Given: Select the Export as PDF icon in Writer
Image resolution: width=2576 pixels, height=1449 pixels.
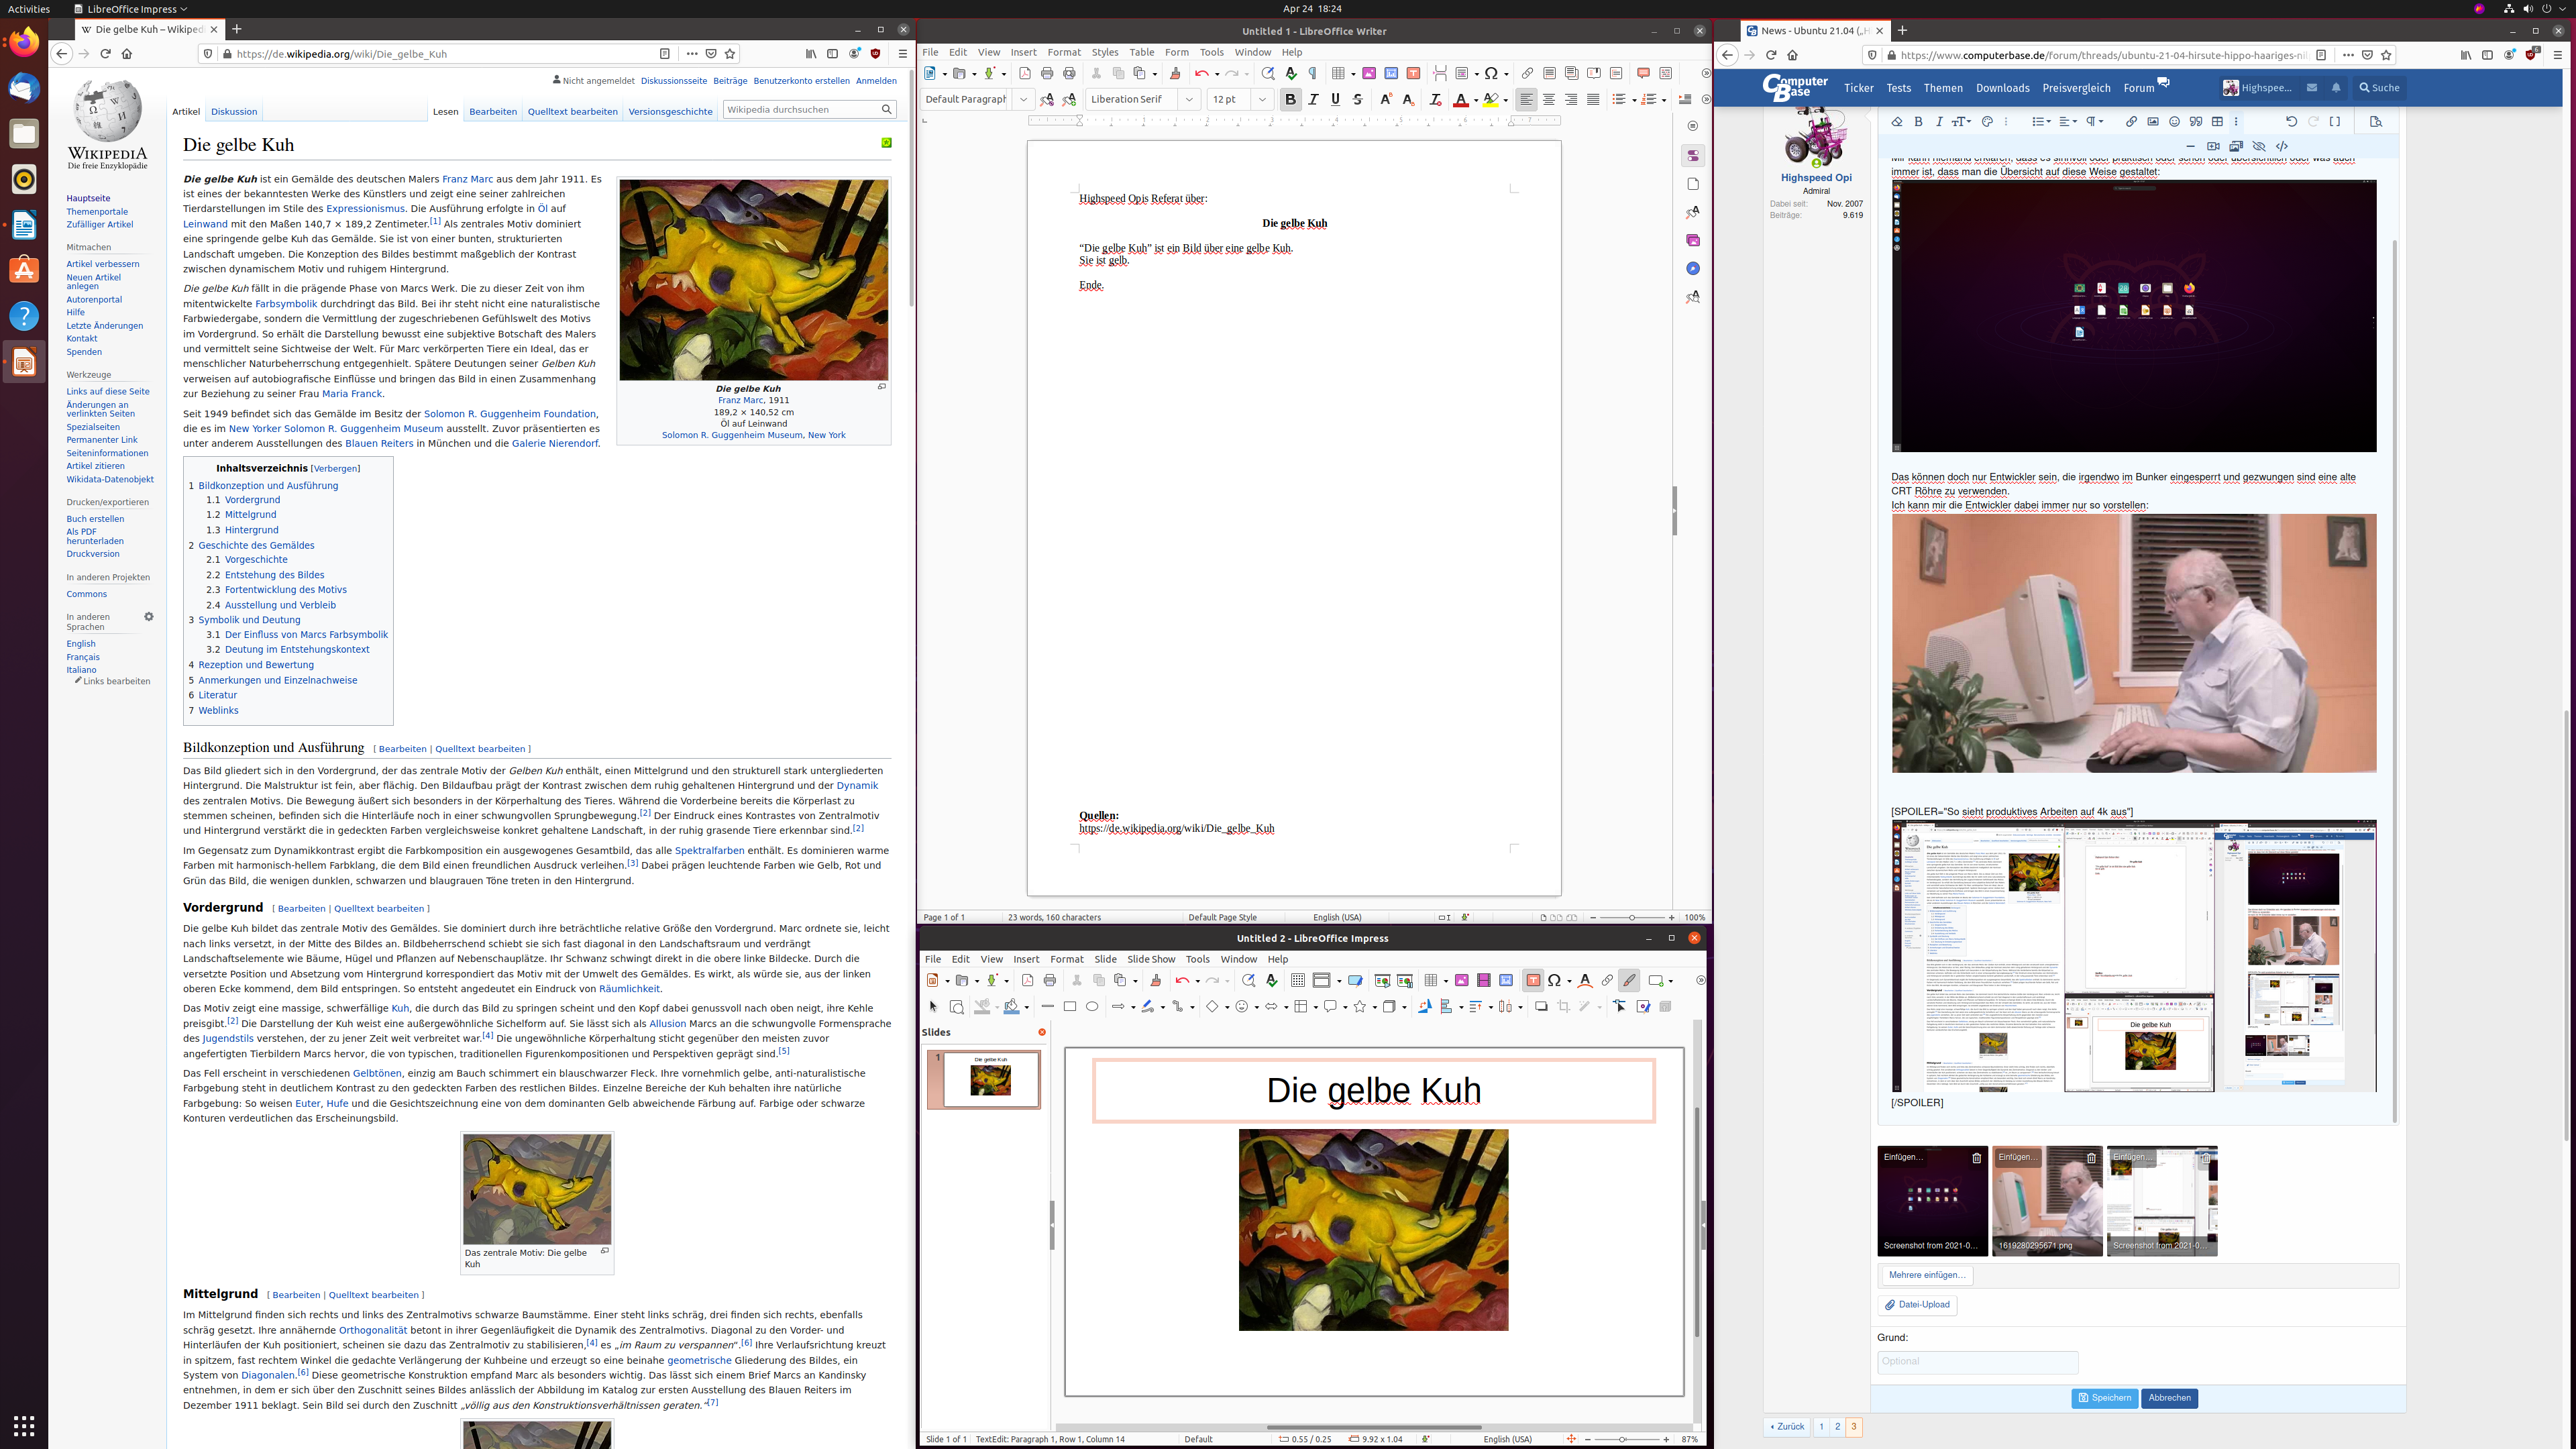Looking at the screenshot, I should pos(1025,72).
